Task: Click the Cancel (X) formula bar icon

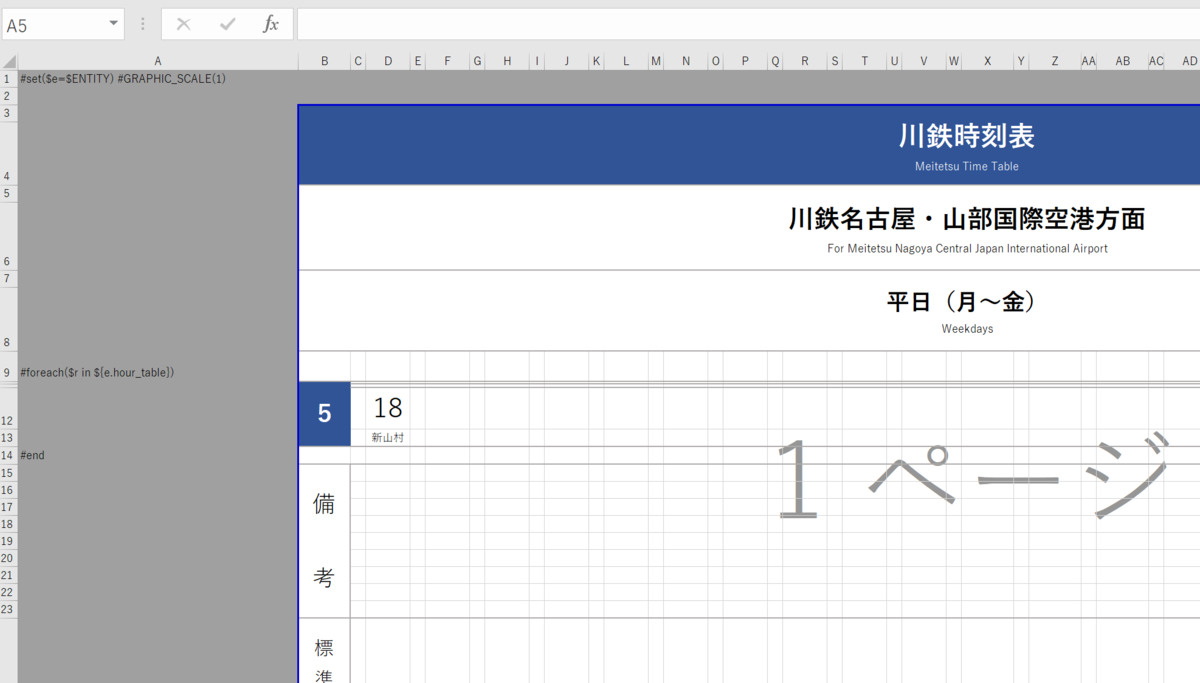Action: point(184,25)
